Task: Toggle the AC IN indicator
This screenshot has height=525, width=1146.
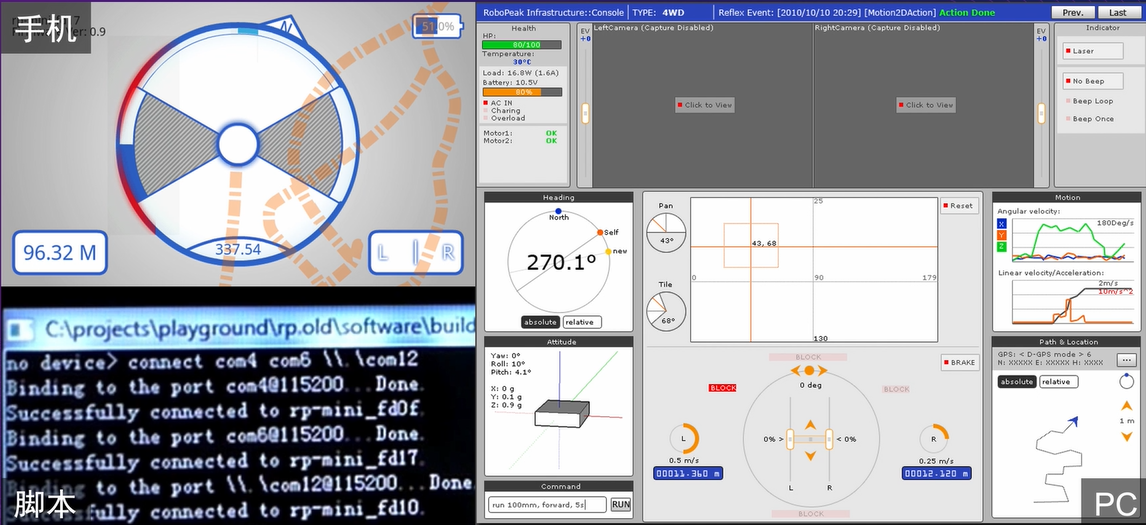Action: point(498,103)
